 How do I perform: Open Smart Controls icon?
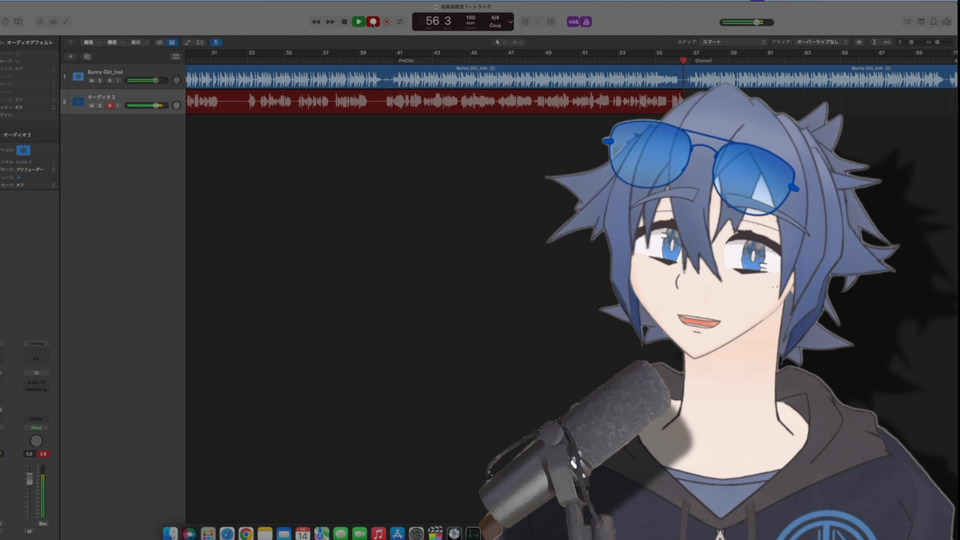[40, 21]
